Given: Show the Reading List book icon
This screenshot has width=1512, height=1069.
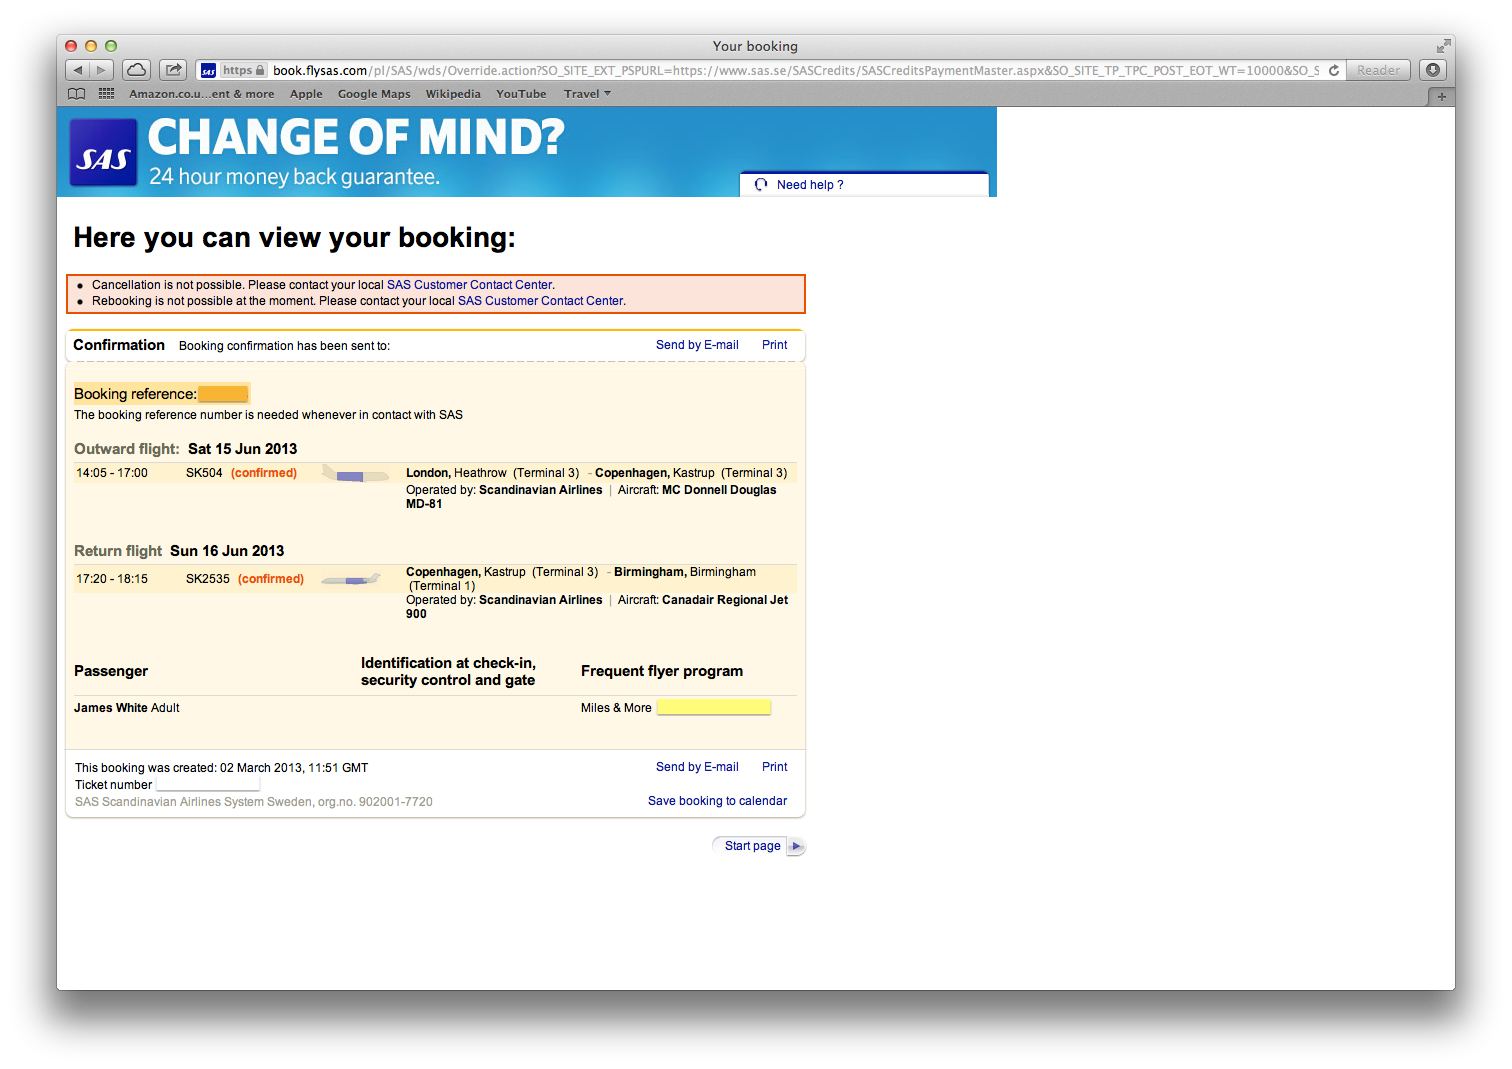Looking at the screenshot, I should (76, 94).
